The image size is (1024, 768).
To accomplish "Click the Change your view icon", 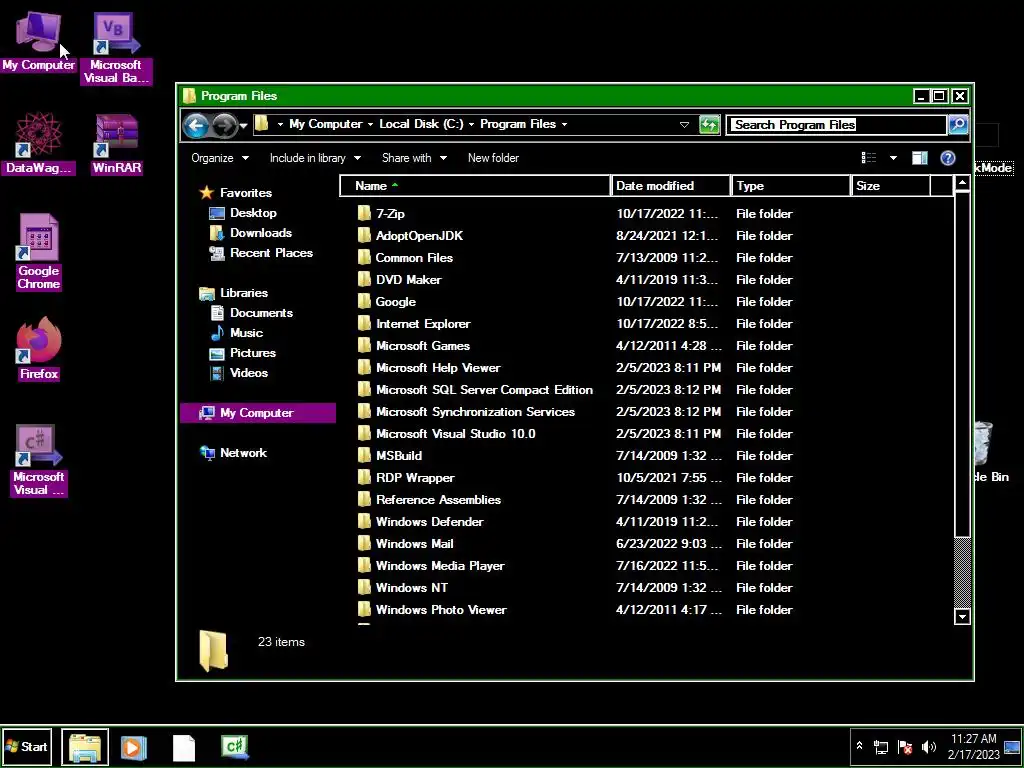I will point(869,158).
